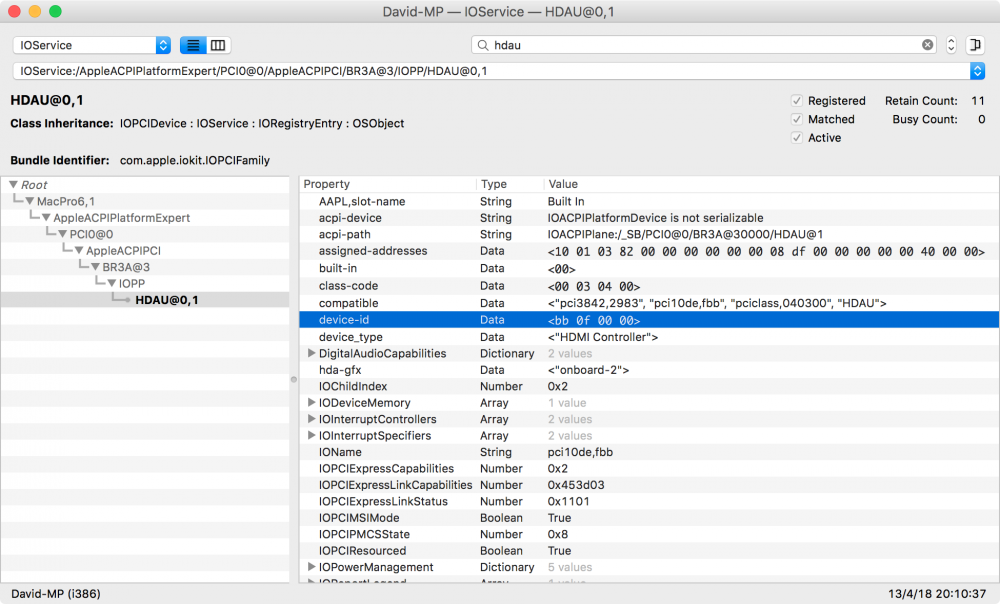
Task: Toggle the Matched checkbox
Action: [797, 119]
